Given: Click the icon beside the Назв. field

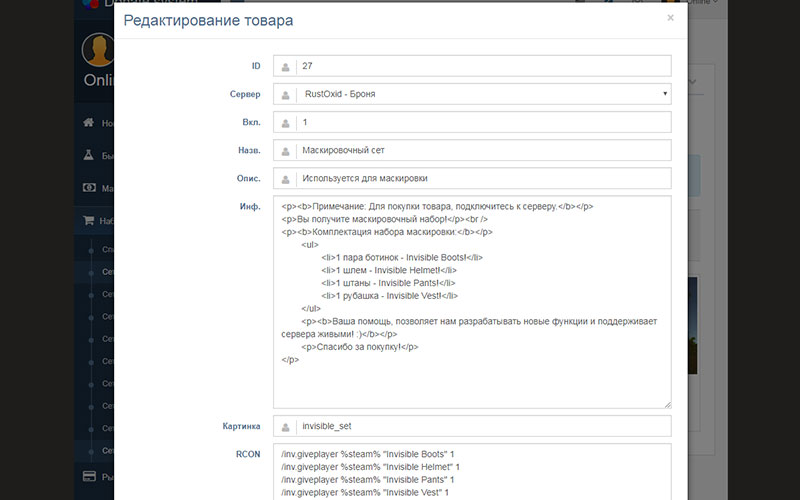Looking at the screenshot, I should [285, 150].
